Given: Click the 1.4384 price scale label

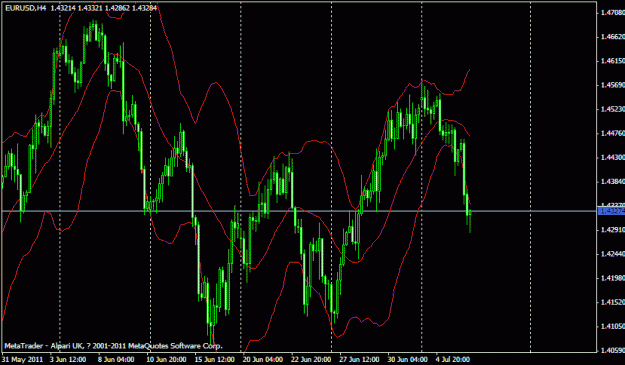Looking at the screenshot, I should point(612,181).
